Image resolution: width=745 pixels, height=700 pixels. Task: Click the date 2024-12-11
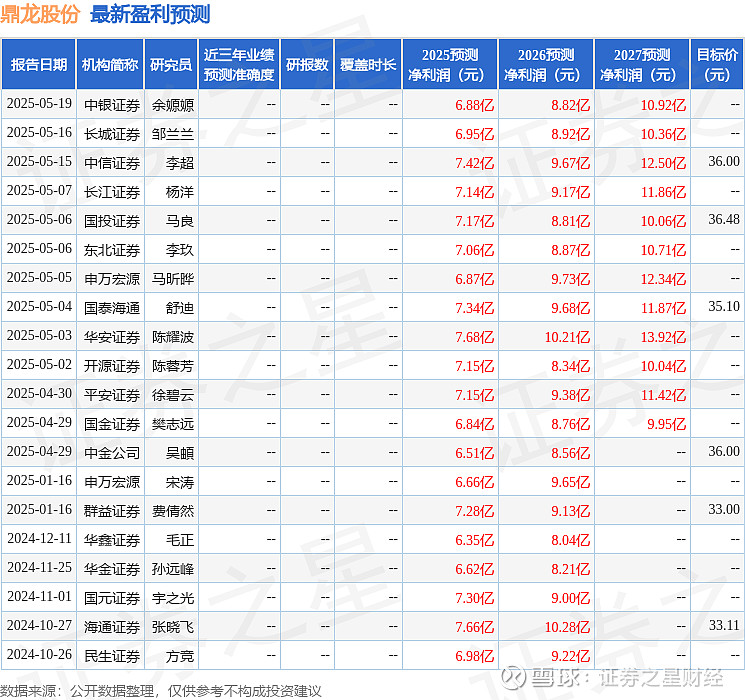[39, 538]
